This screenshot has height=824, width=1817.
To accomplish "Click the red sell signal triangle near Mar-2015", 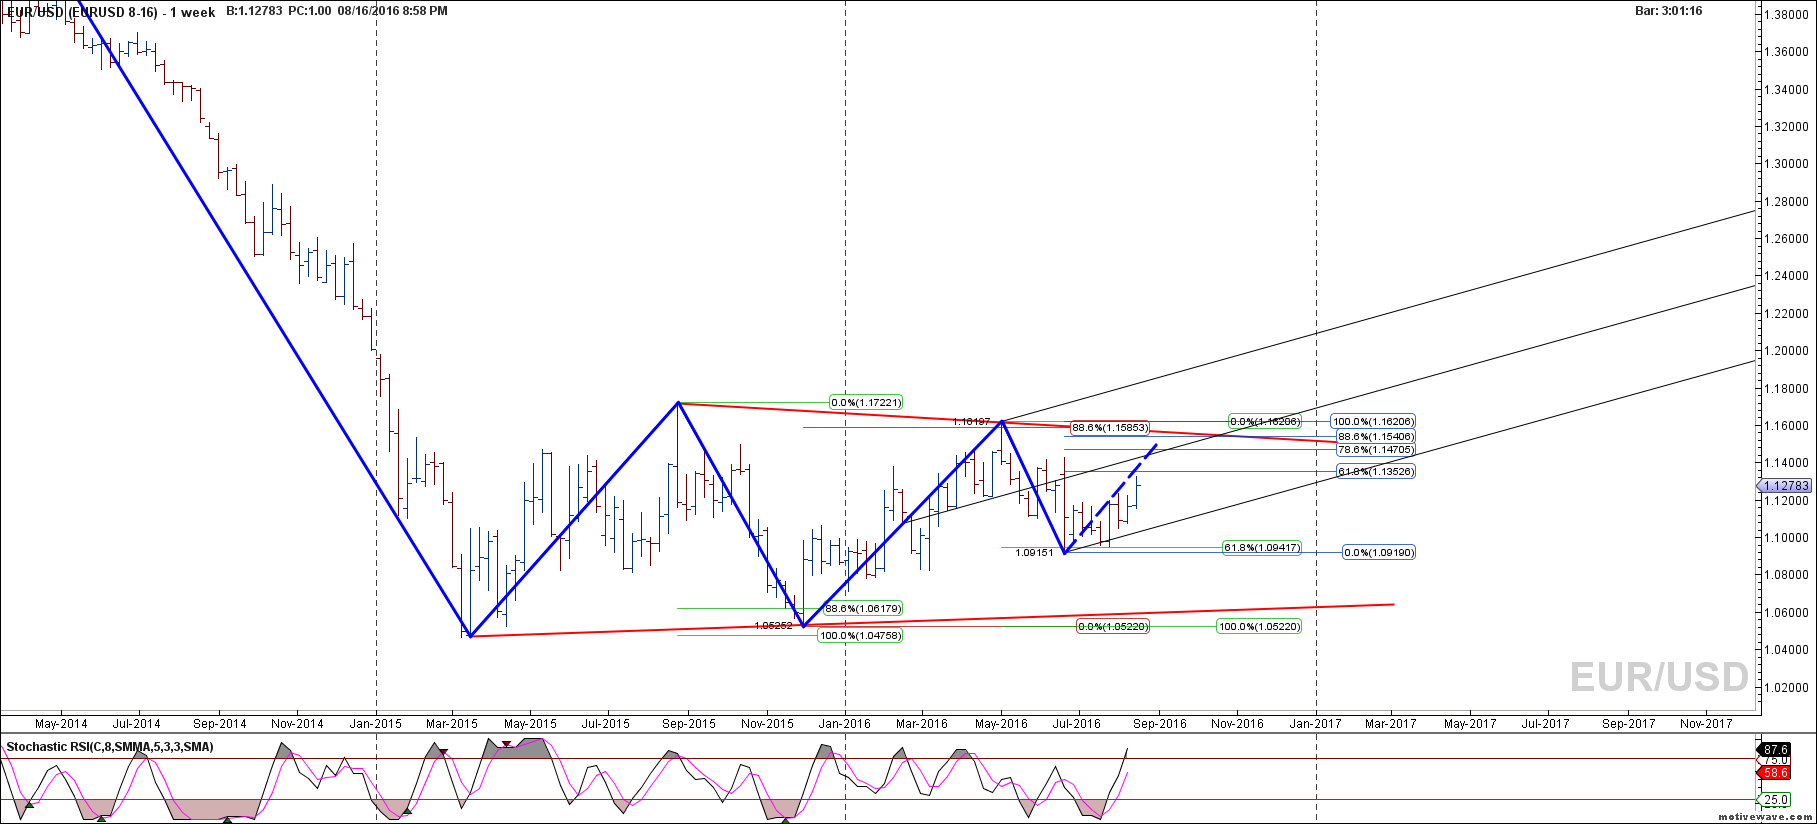I will [x=444, y=751].
